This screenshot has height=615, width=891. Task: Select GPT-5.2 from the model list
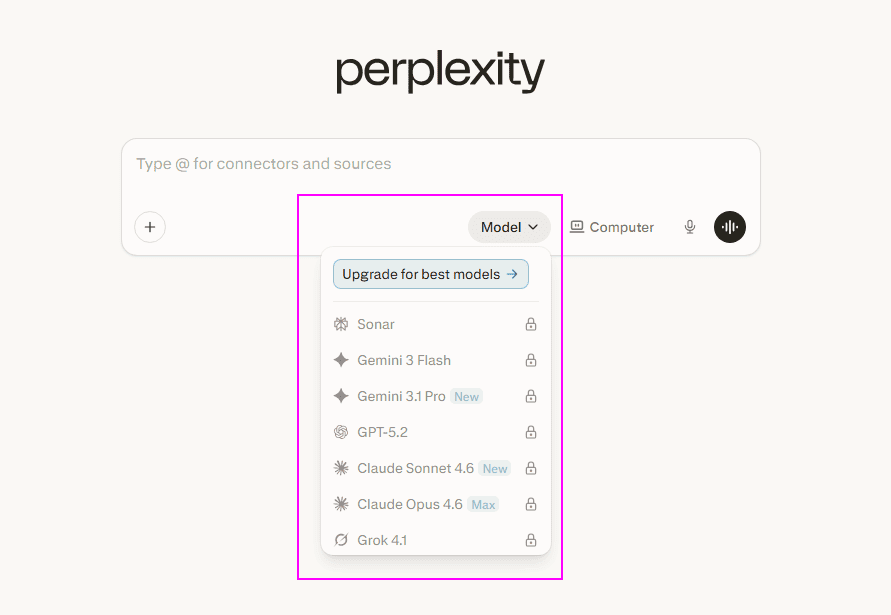point(383,432)
